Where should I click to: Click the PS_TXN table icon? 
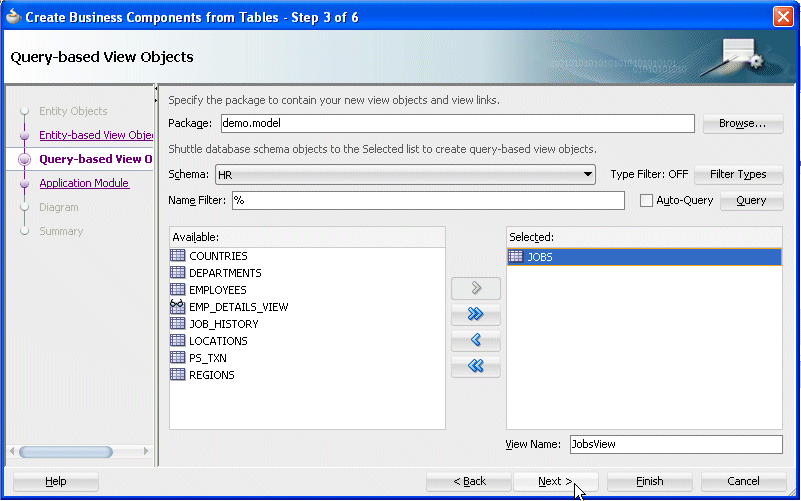[177, 357]
